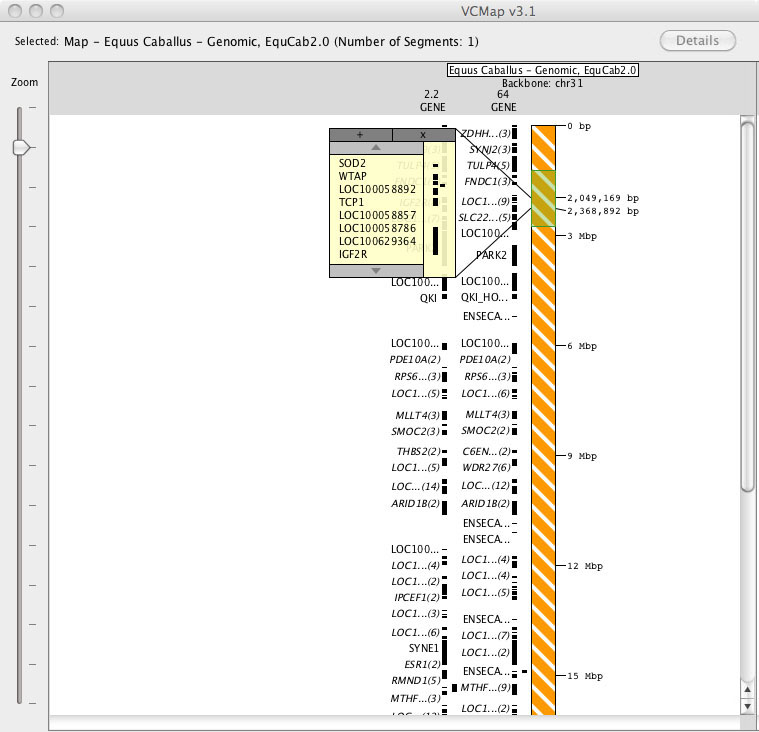Click the 2,049,169 bp position marker

click(603, 198)
